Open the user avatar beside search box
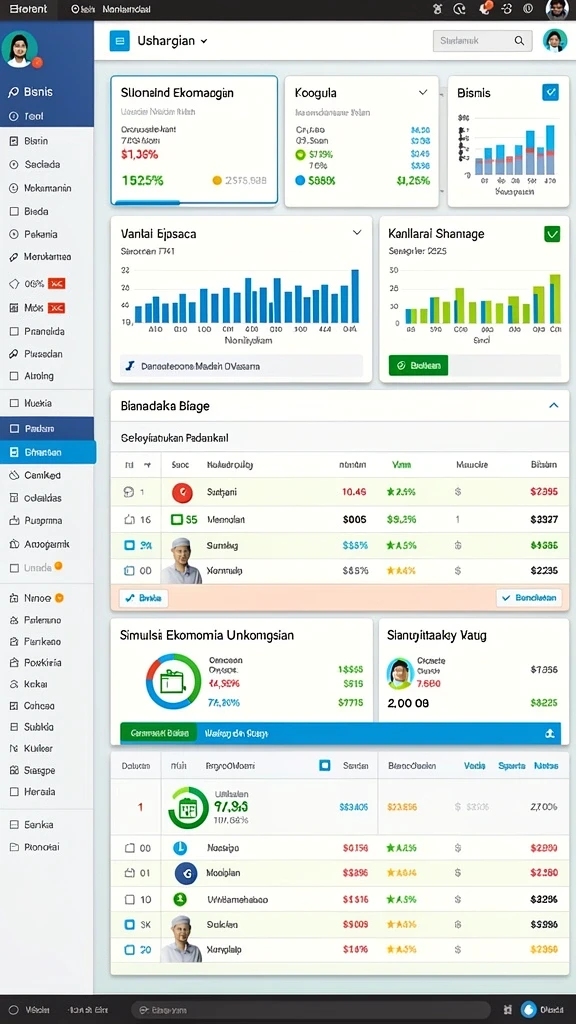Viewport: 576px width, 1024px height. [x=555, y=40]
